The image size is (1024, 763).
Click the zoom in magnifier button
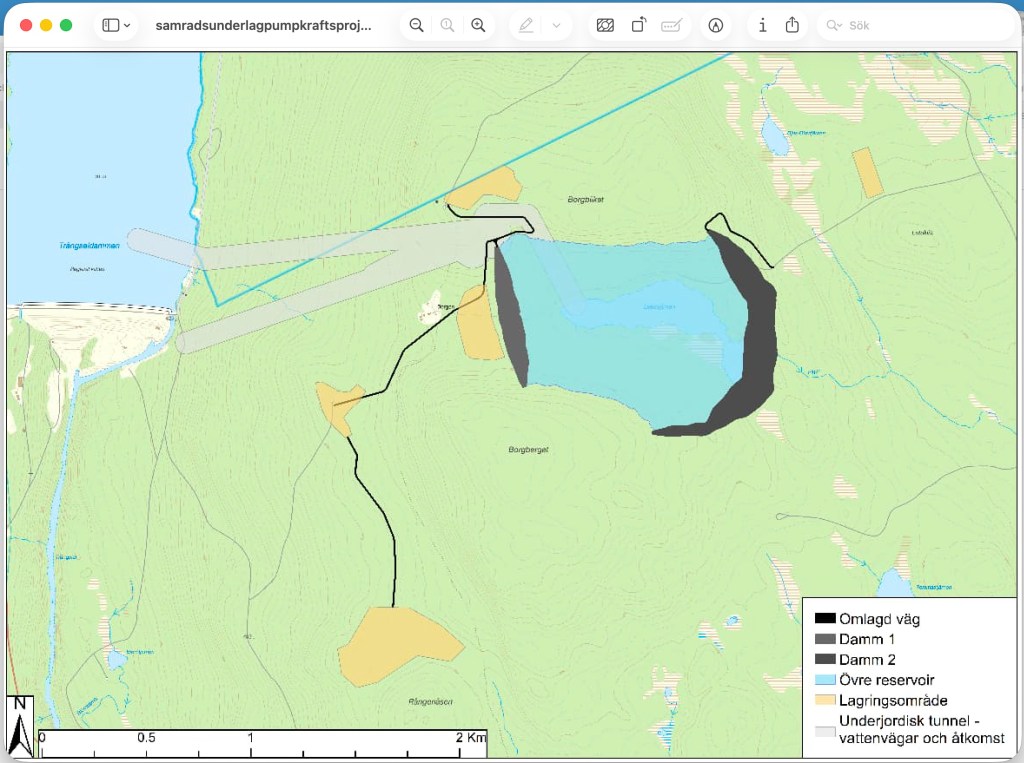[478, 25]
